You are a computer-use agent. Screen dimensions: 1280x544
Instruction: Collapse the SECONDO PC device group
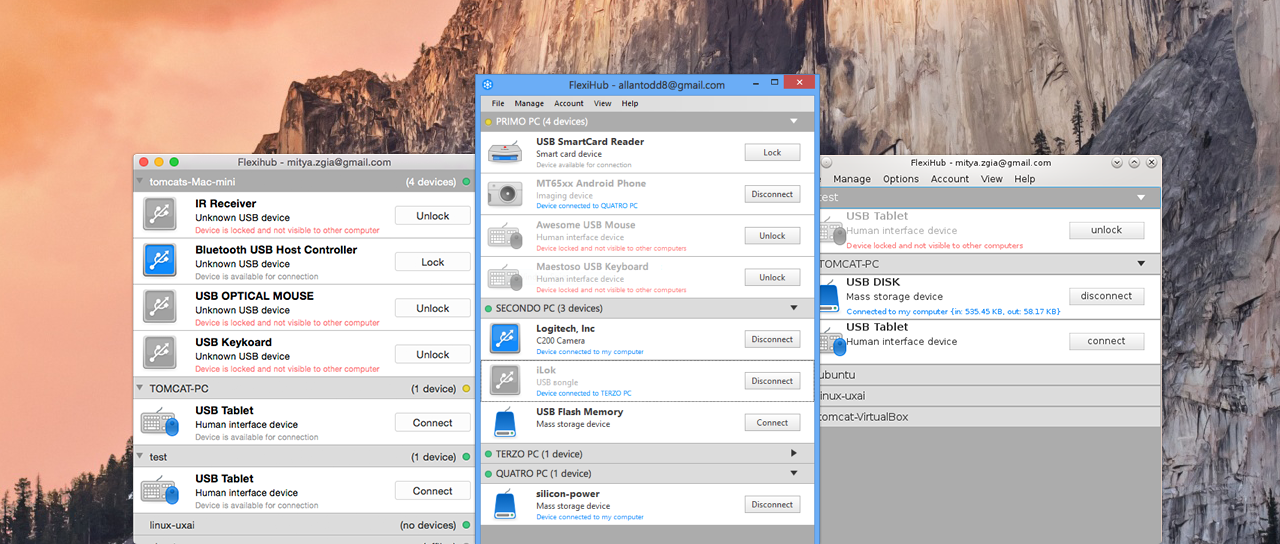794,308
